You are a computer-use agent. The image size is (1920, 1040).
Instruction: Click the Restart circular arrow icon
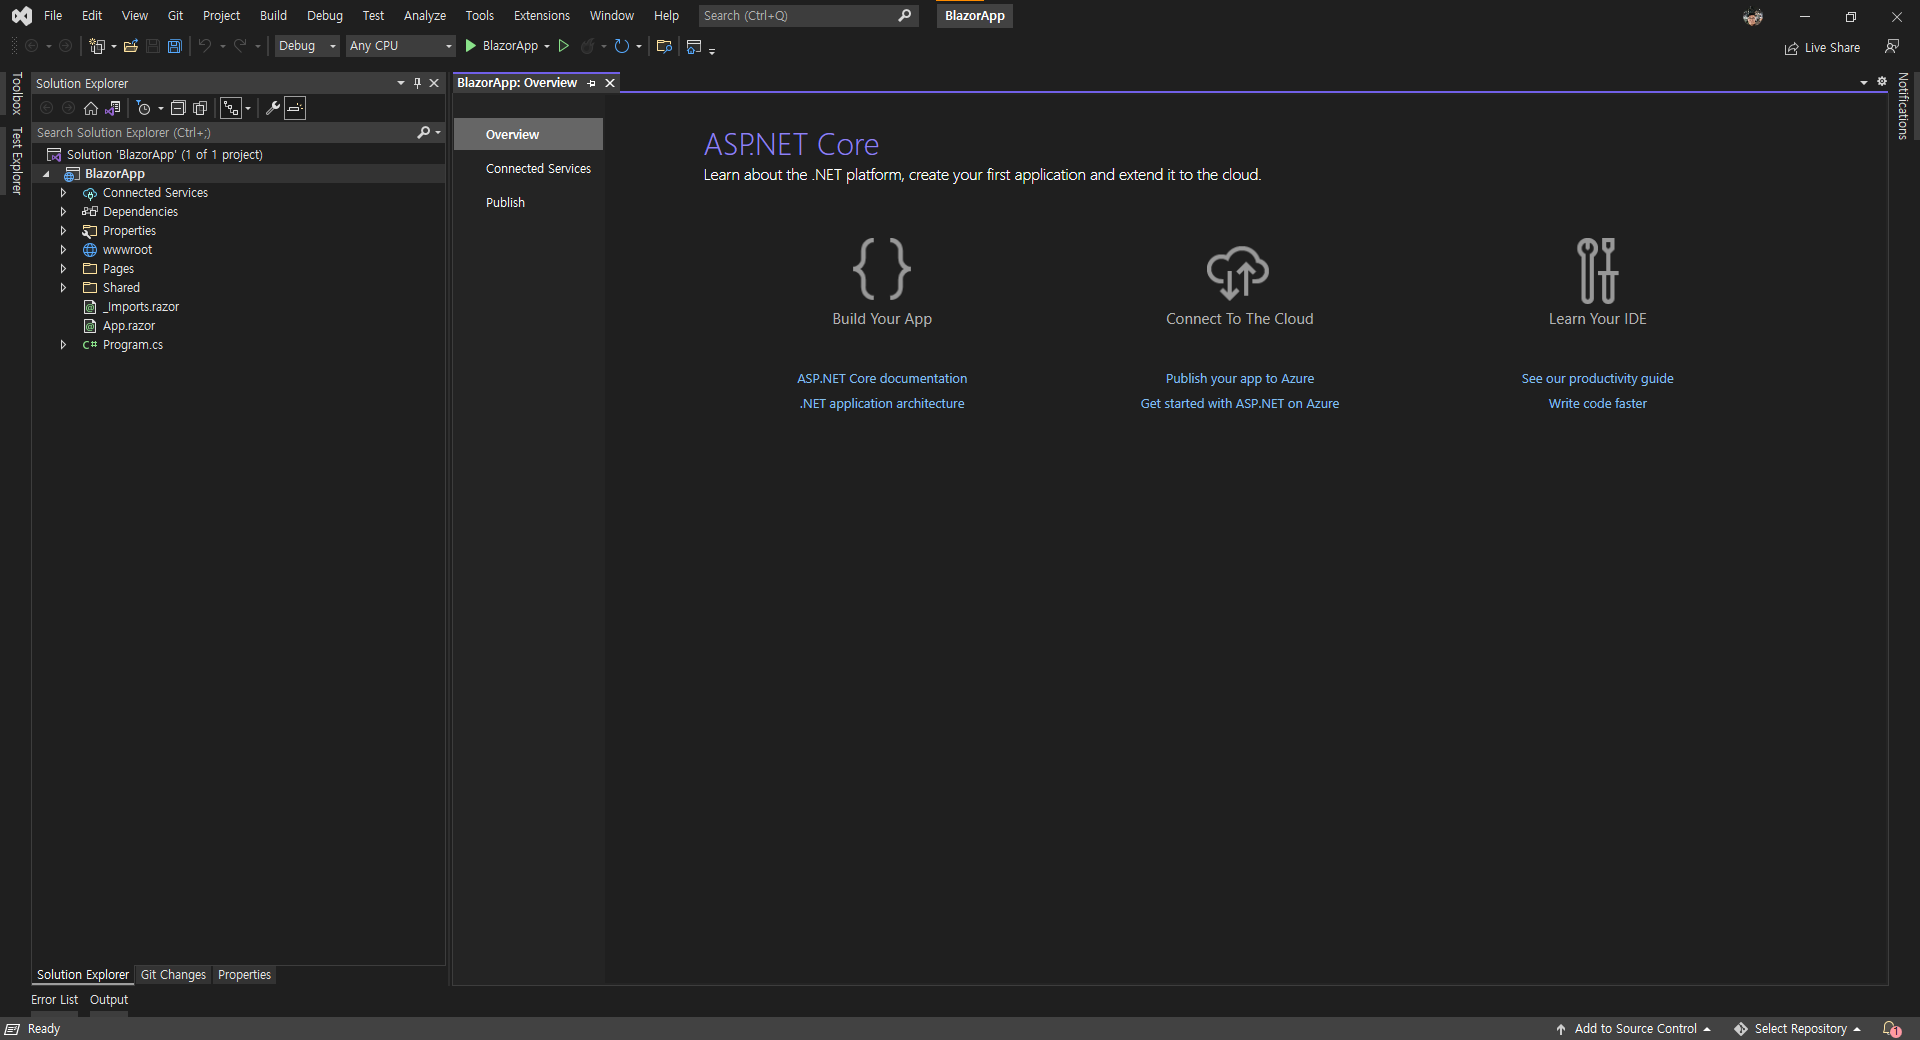coord(622,46)
